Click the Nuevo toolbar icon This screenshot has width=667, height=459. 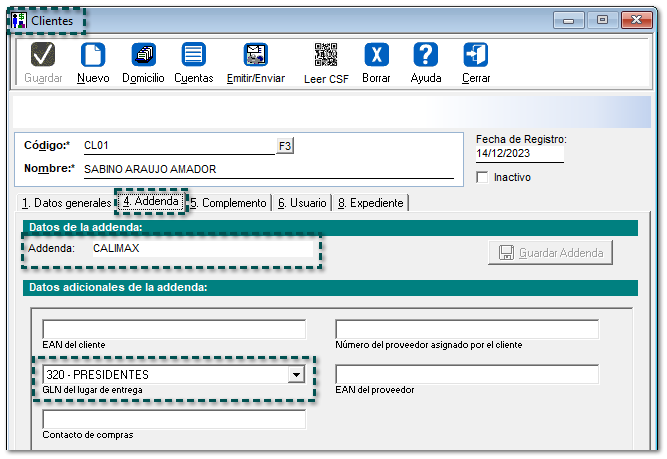click(93, 56)
